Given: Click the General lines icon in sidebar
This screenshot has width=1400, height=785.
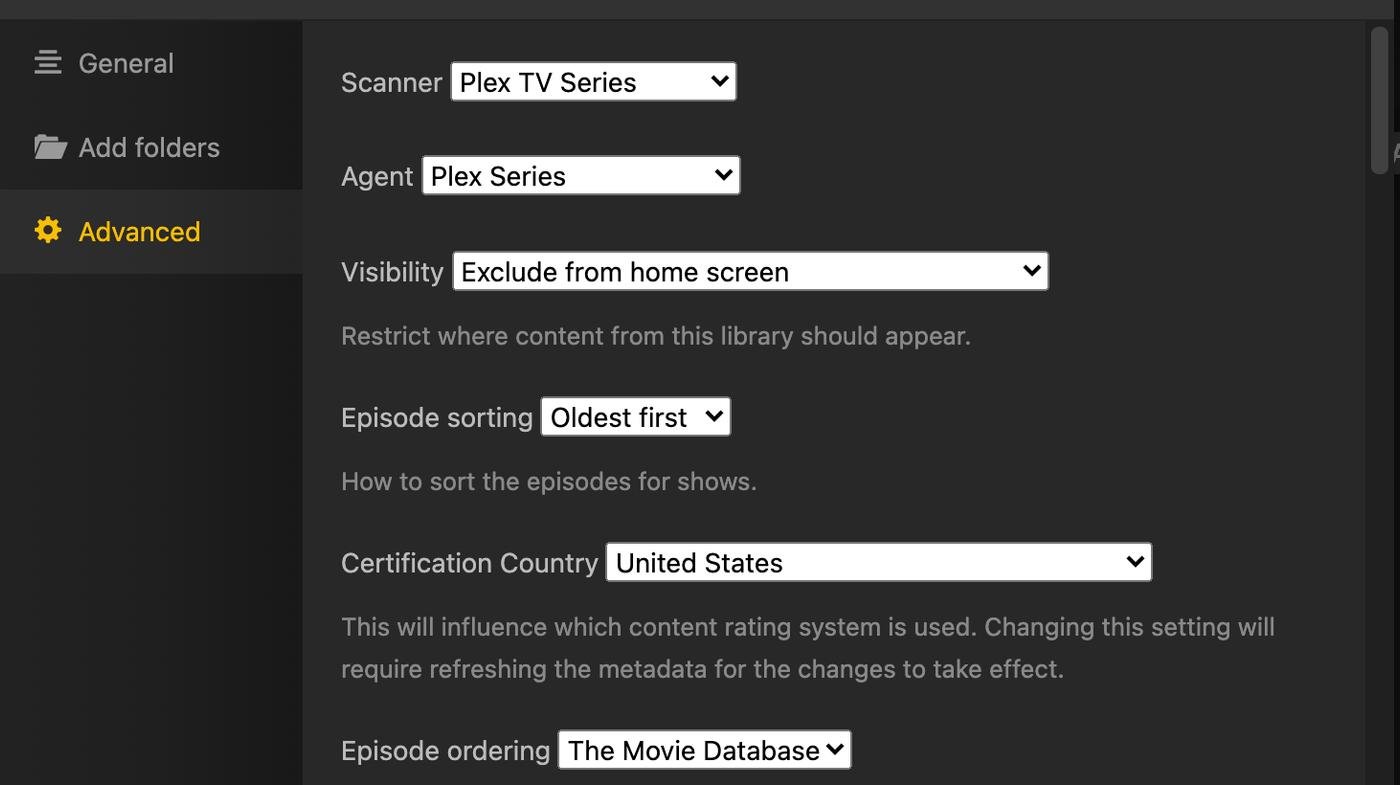Looking at the screenshot, I should [48, 63].
